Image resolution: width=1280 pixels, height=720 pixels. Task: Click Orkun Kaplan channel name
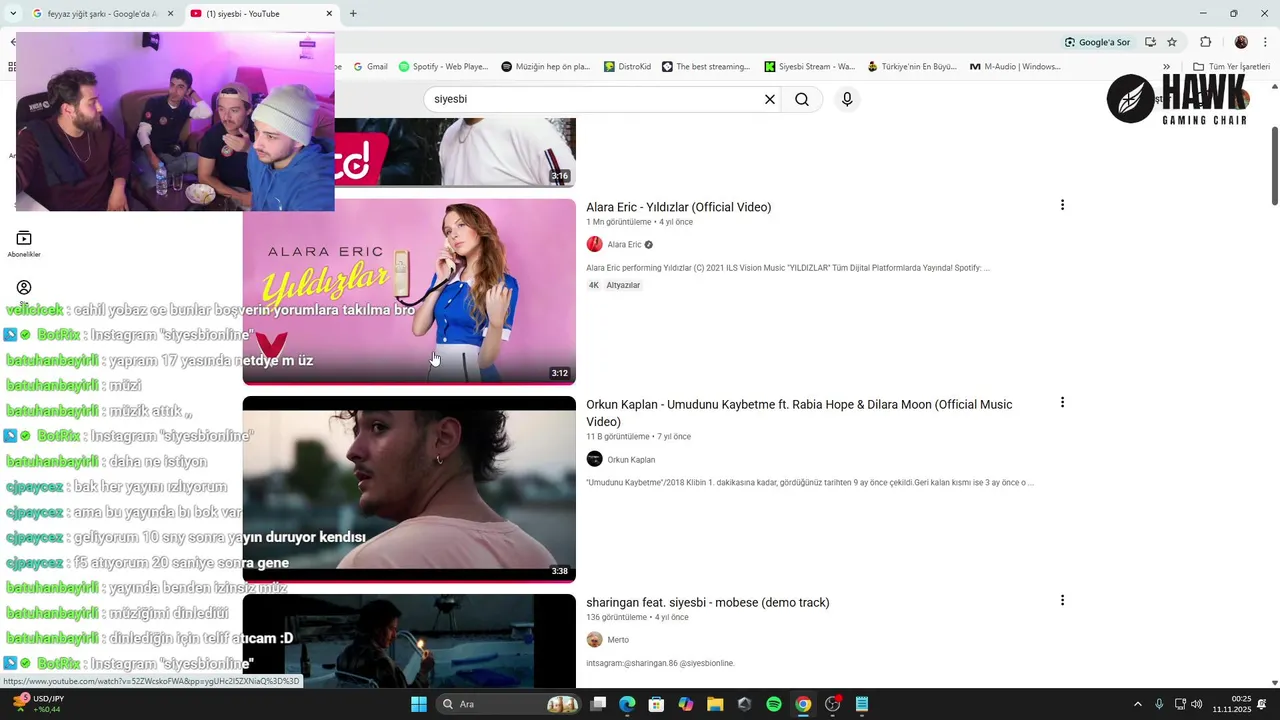pos(631,460)
